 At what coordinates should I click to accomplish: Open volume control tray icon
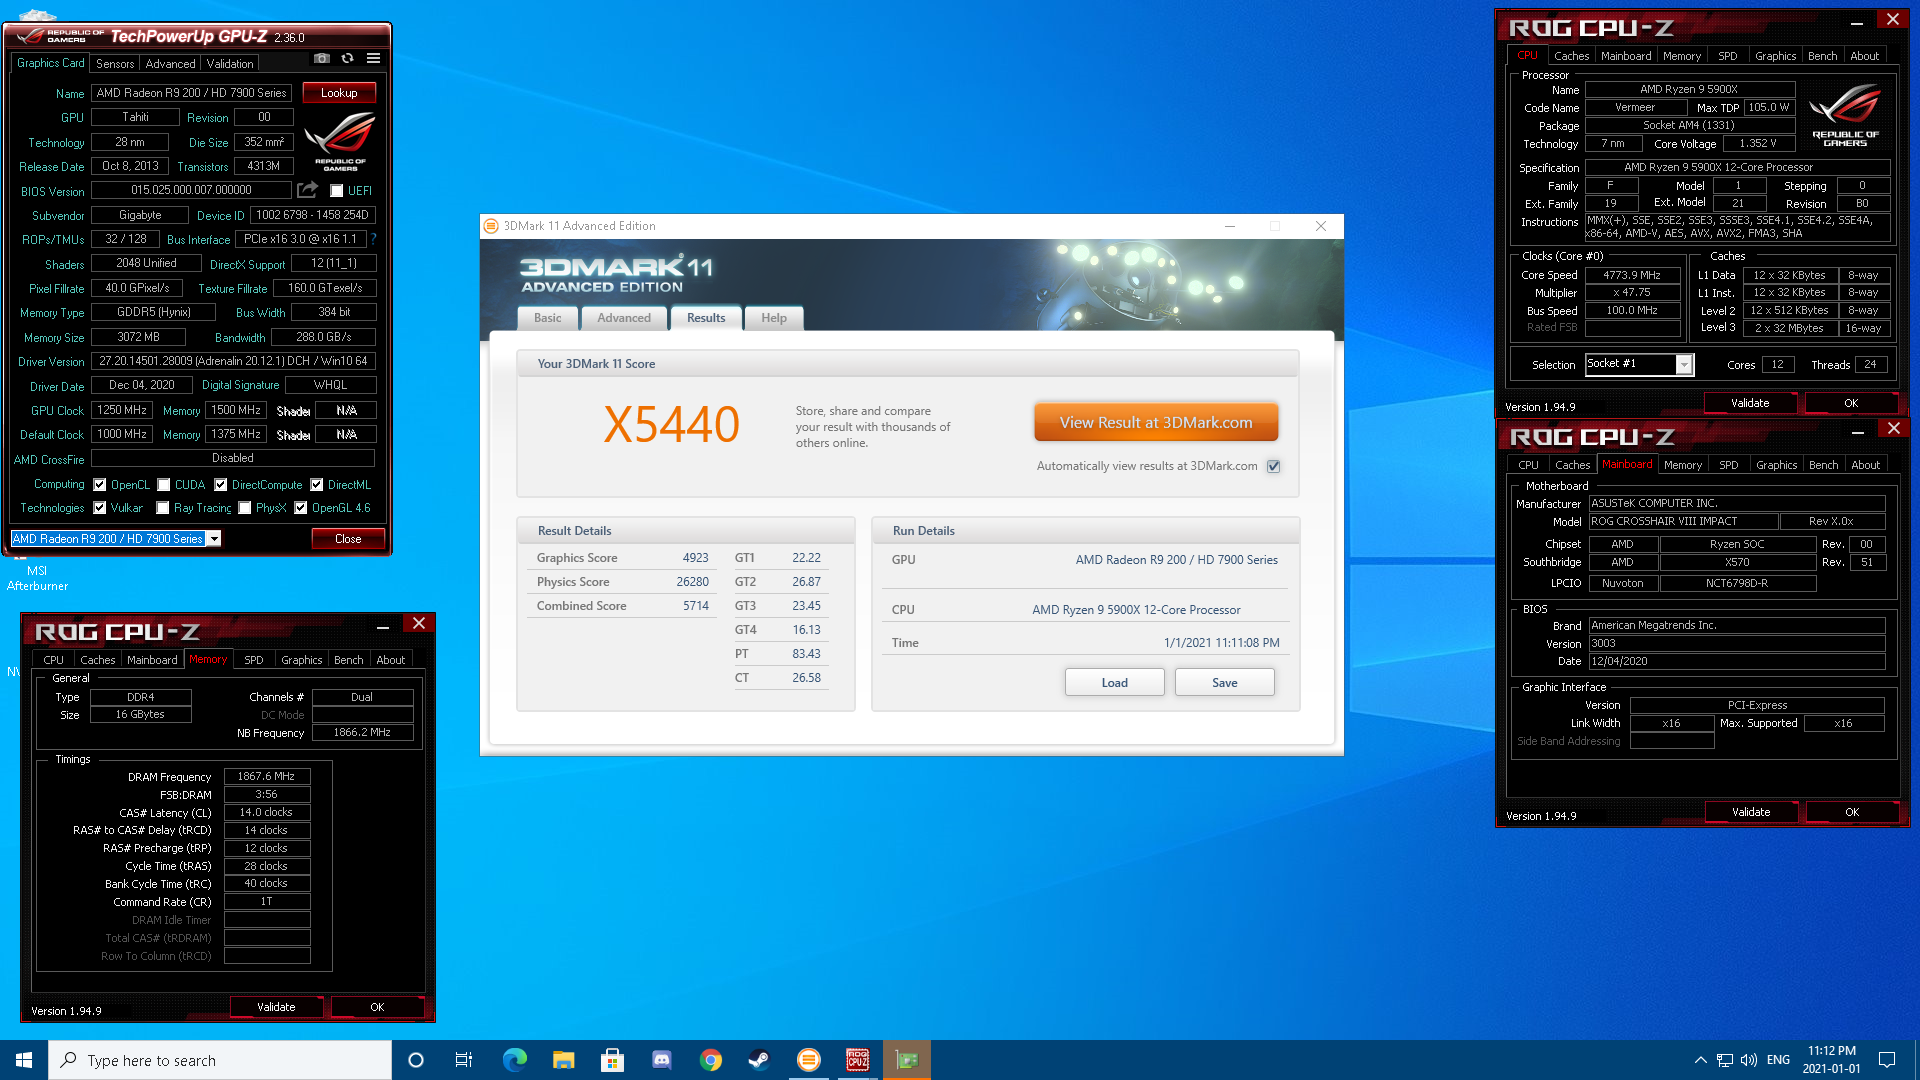pos(1749,1060)
